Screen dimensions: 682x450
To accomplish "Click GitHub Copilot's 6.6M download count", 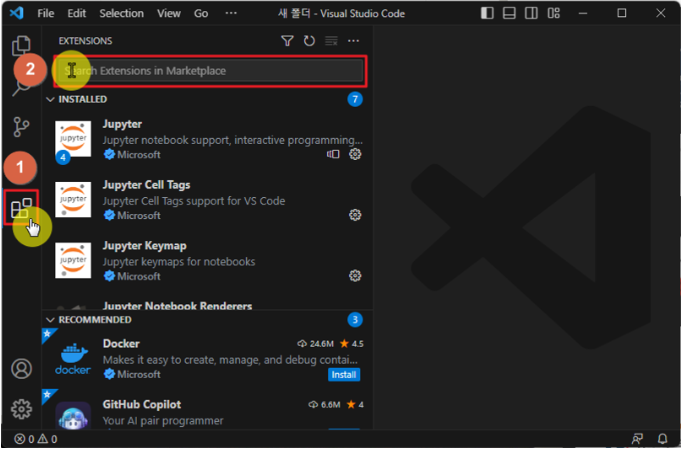I will tap(325, 405).
